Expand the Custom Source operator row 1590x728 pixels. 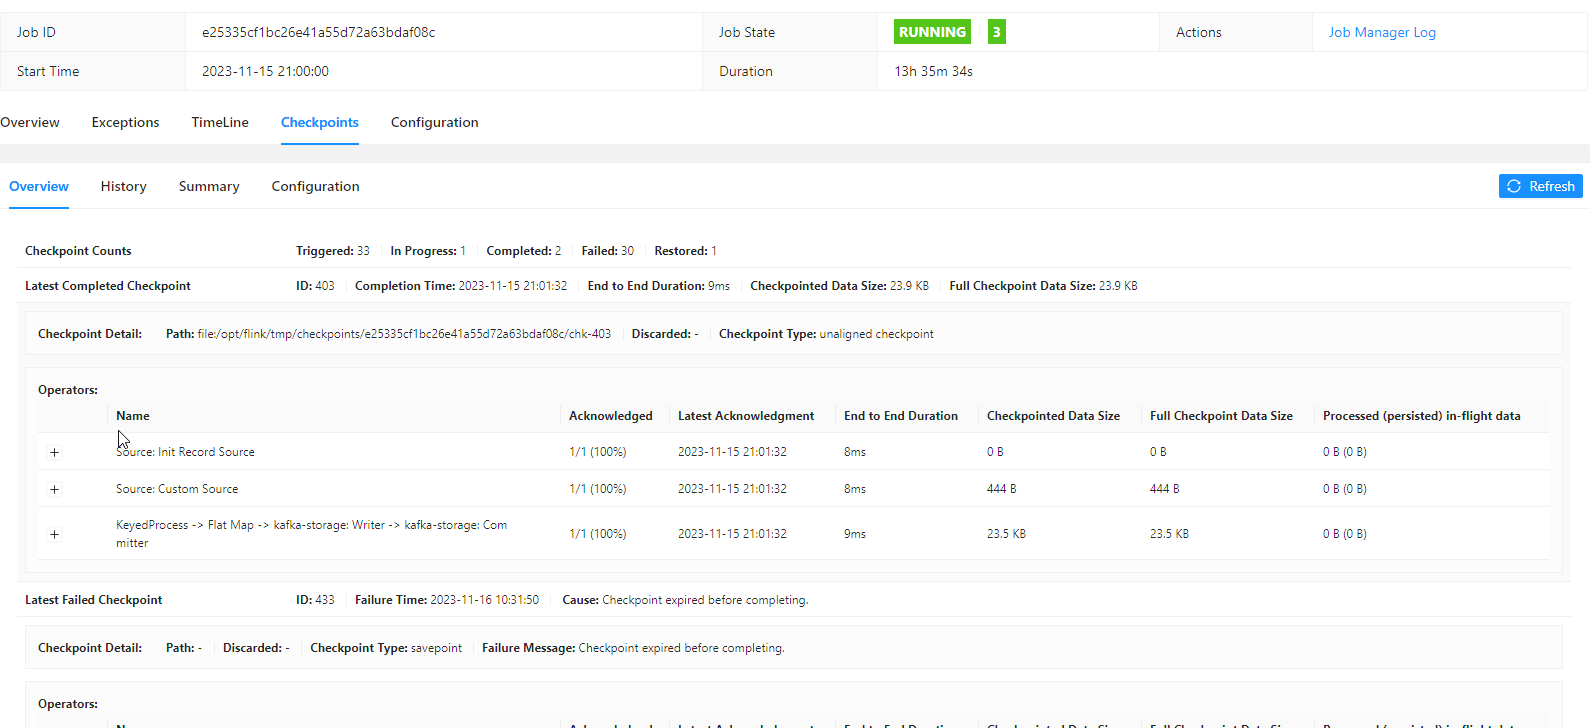pyautogui.click(x=54, y=489)
